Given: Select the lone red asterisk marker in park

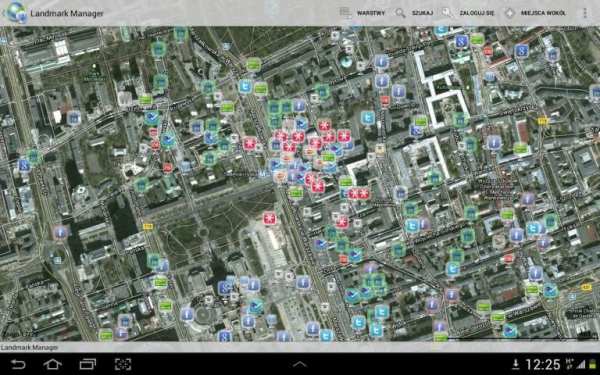Looking at the screenshot, I should [x=269, y=218].
